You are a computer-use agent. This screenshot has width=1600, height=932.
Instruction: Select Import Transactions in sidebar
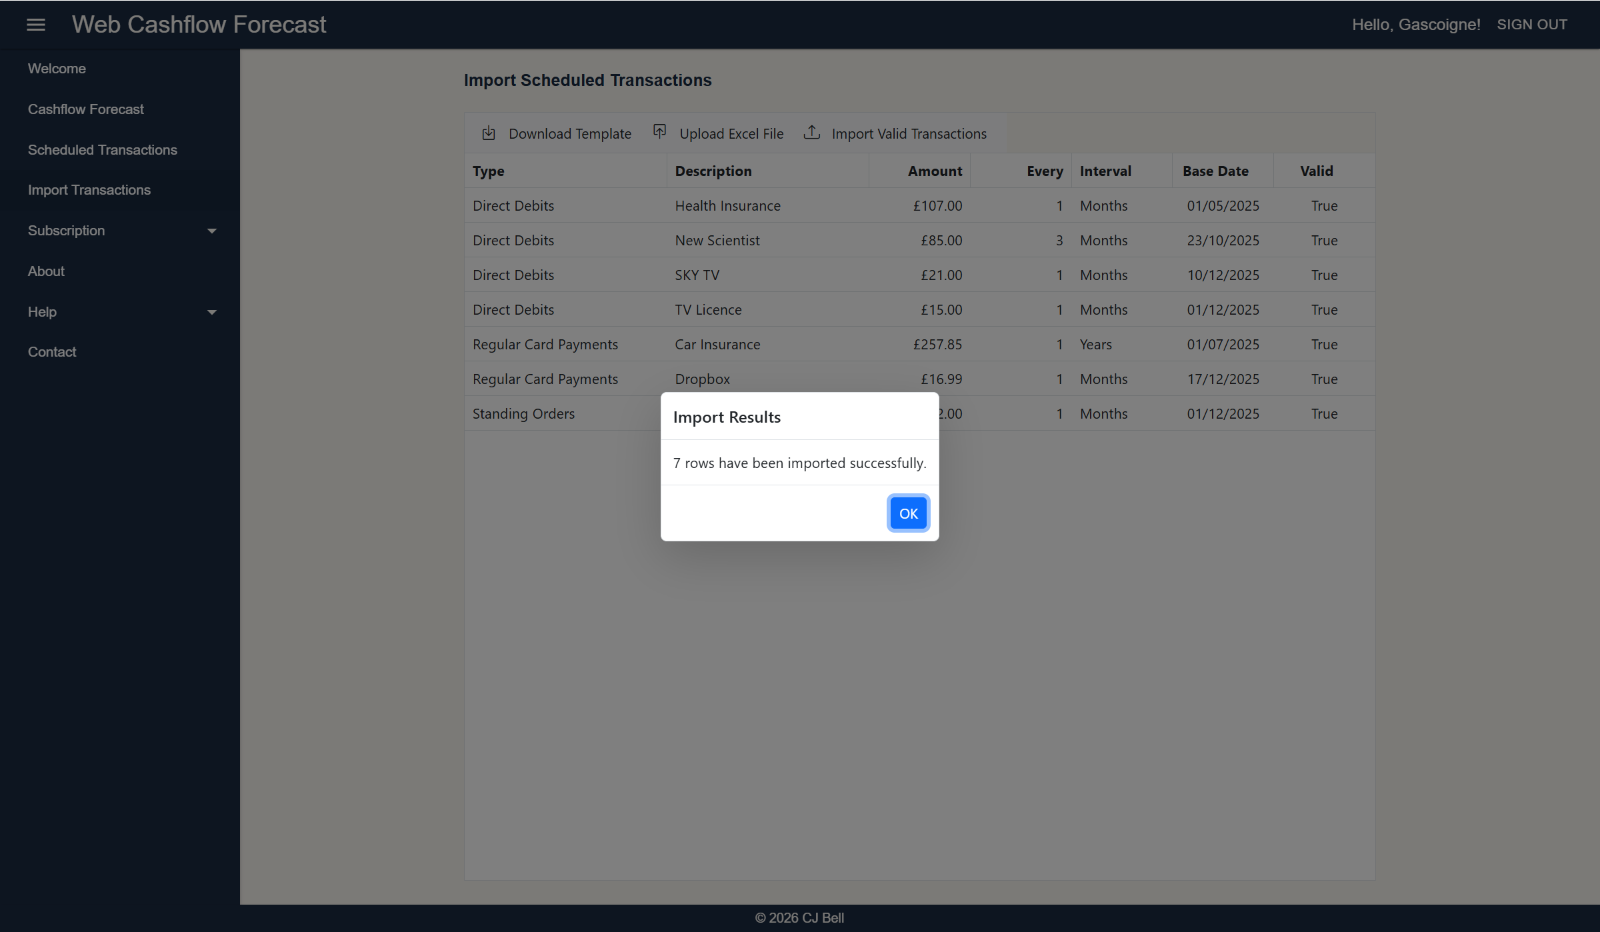coord(89,190)
